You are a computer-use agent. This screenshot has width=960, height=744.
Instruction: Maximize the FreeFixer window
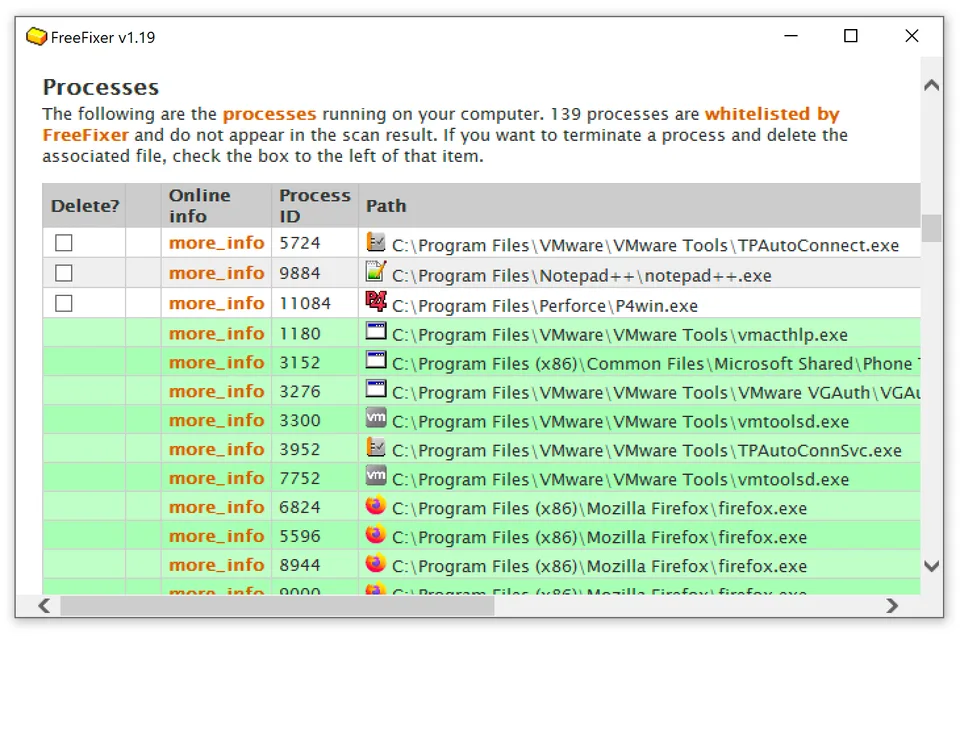[x=850, y=36]
